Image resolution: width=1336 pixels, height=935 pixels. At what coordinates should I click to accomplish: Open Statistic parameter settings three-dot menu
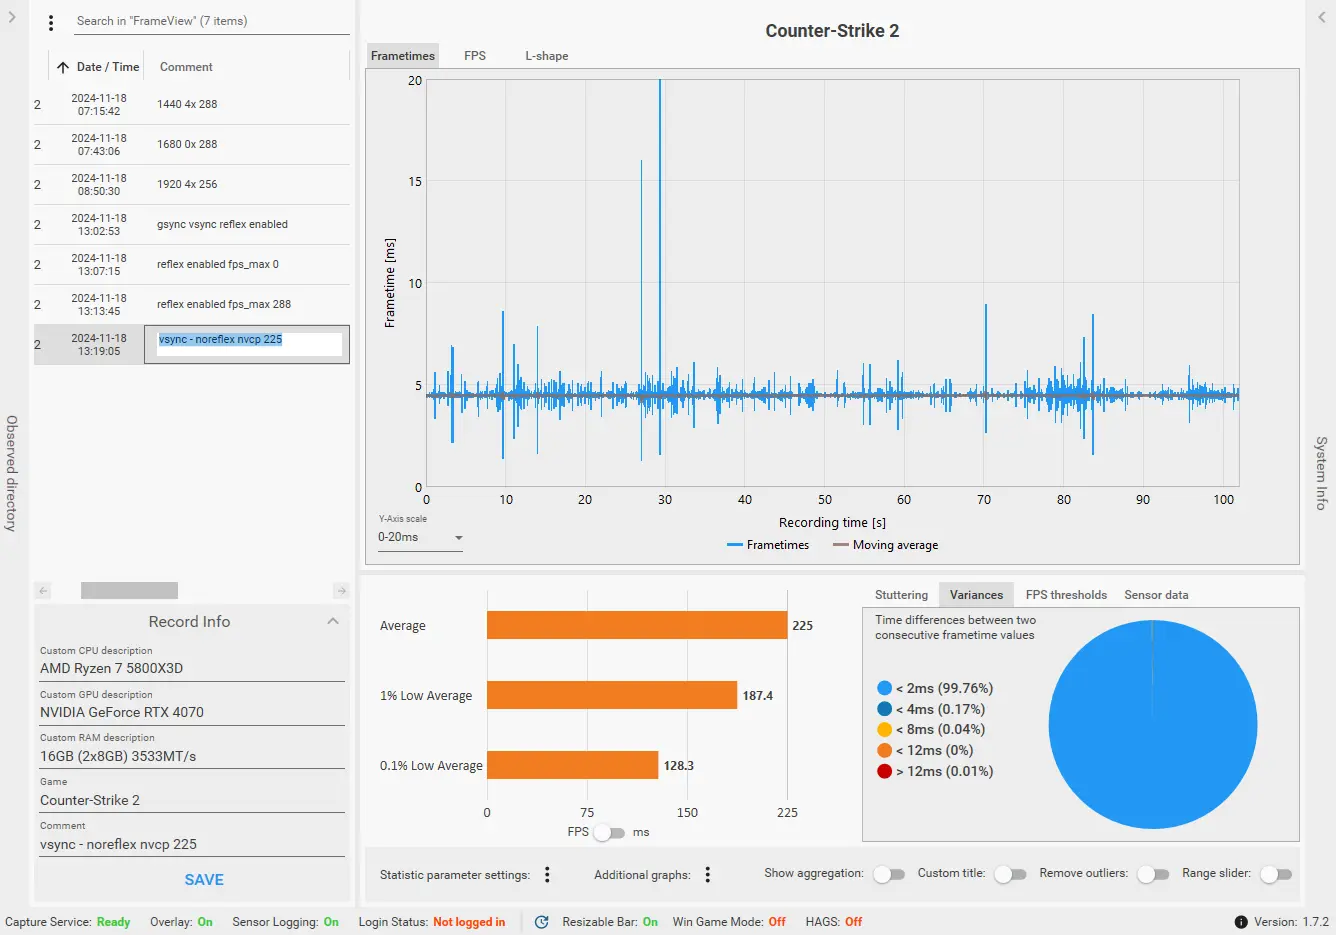[547, 875]
